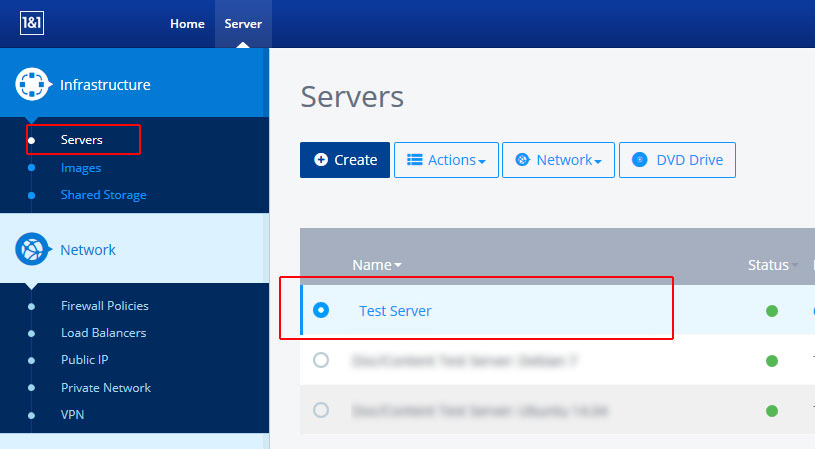Screen dimensions: 815x449
Task: Click the network icon on Network button
Action: [x=522, y=160]
